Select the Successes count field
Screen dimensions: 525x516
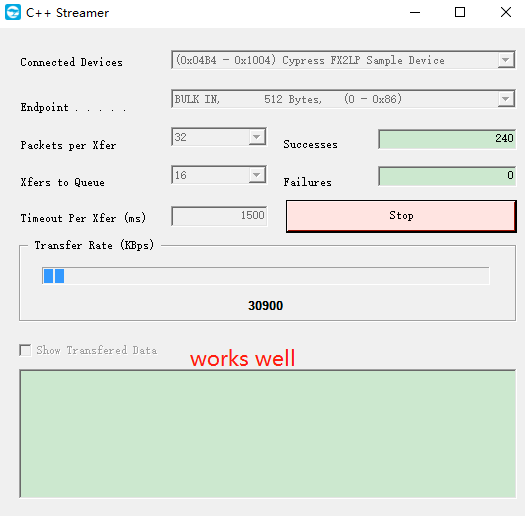point(447,139)
